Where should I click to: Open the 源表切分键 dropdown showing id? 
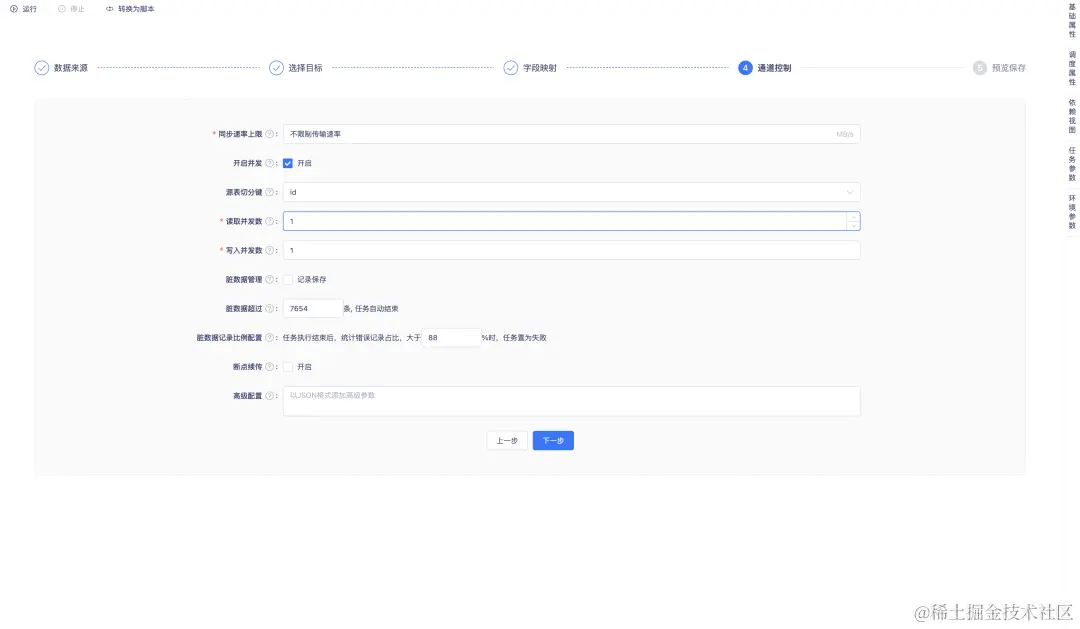tap(572, 192)
